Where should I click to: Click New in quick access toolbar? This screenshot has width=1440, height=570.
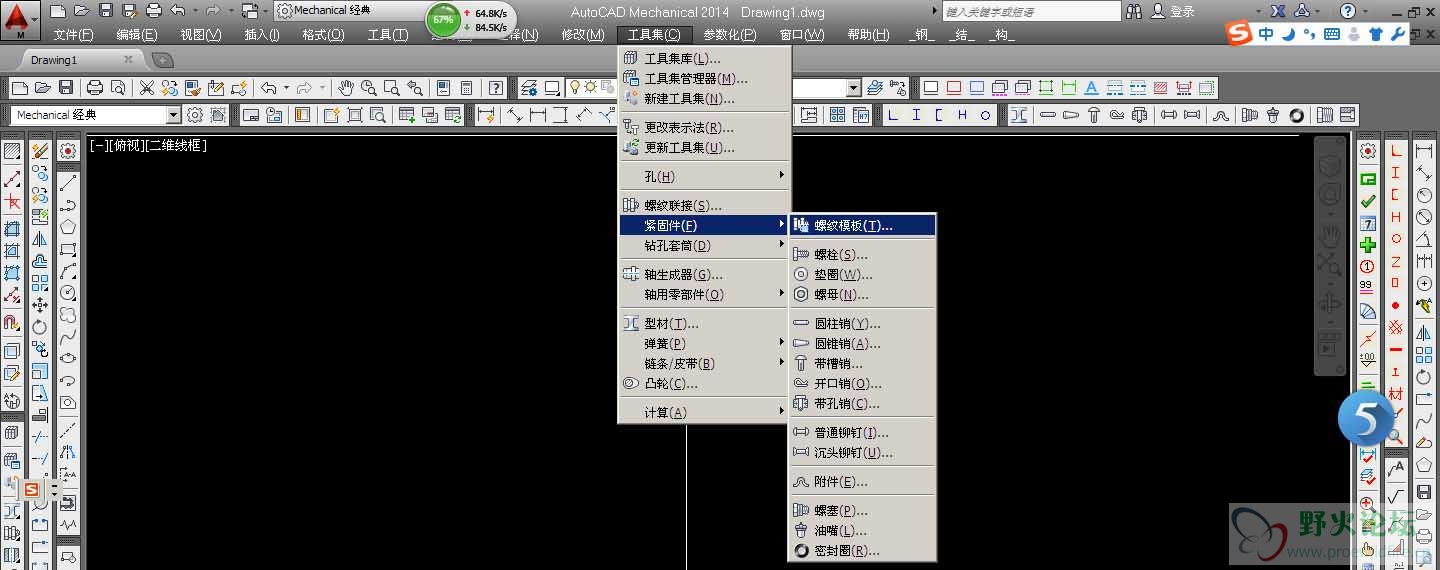pyautogui.click(x=58, y=11)
